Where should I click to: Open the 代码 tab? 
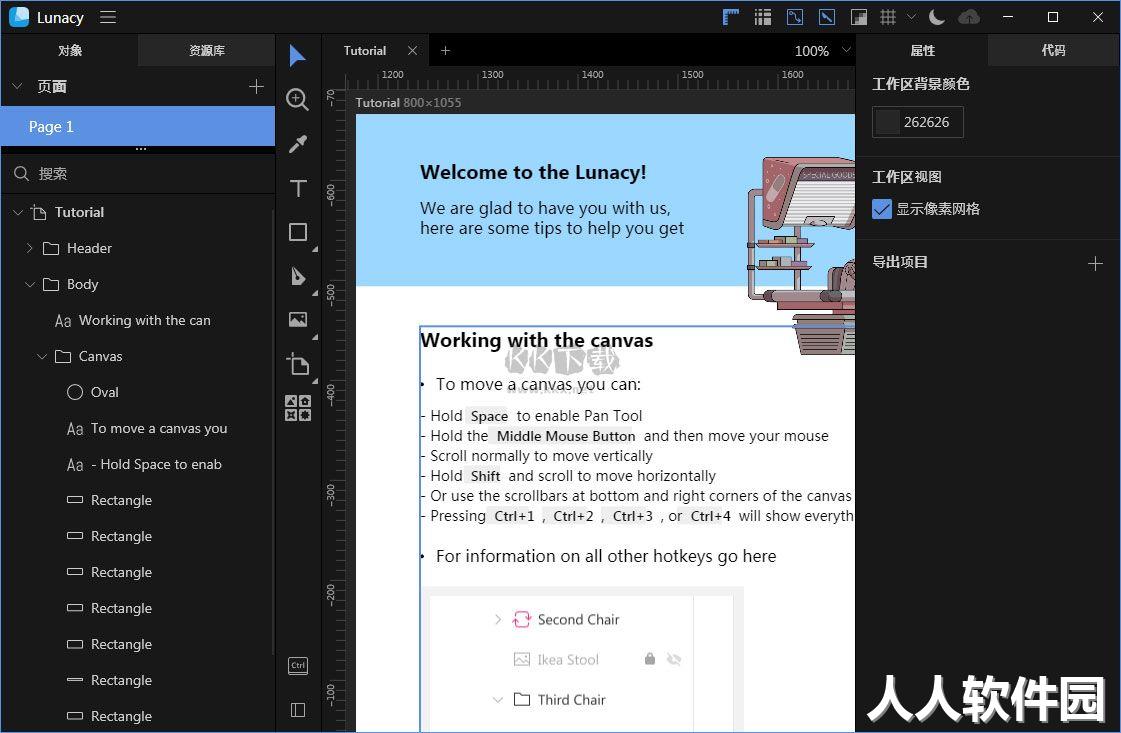1054,50
